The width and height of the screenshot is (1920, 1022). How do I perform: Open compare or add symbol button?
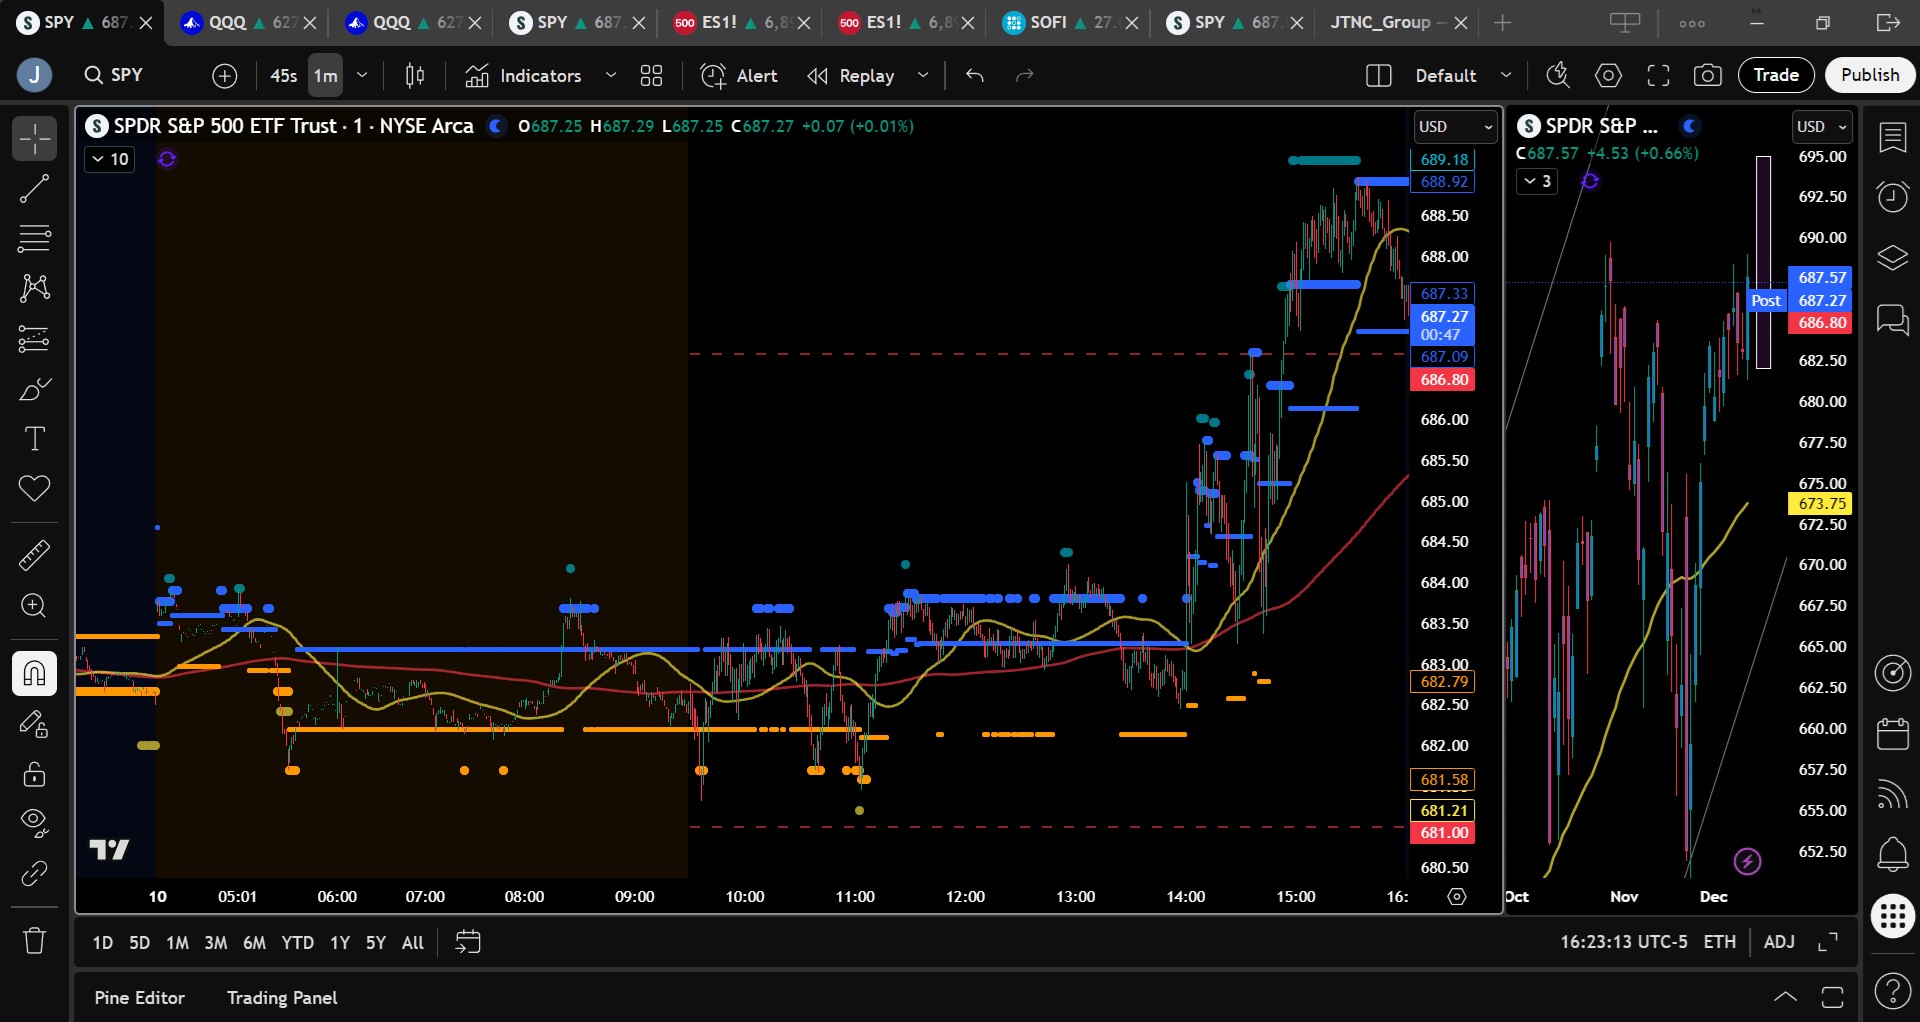225,76
